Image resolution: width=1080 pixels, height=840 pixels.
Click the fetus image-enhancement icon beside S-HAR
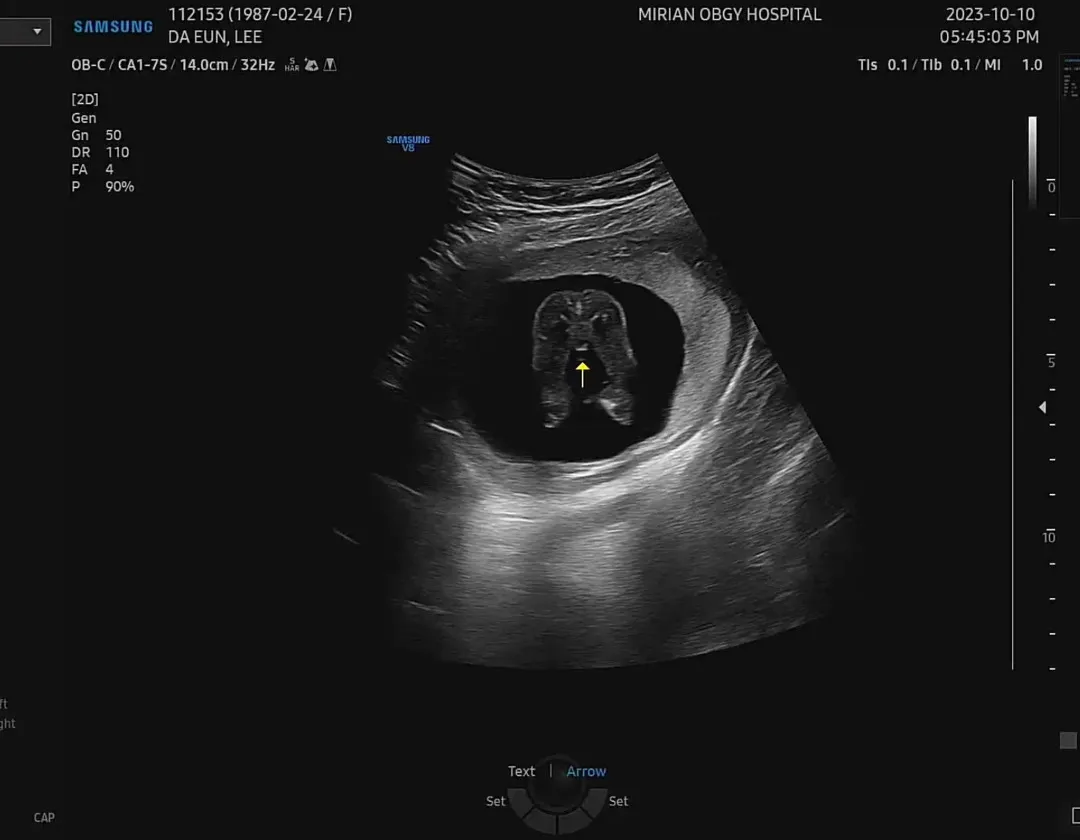coord(312,65)
